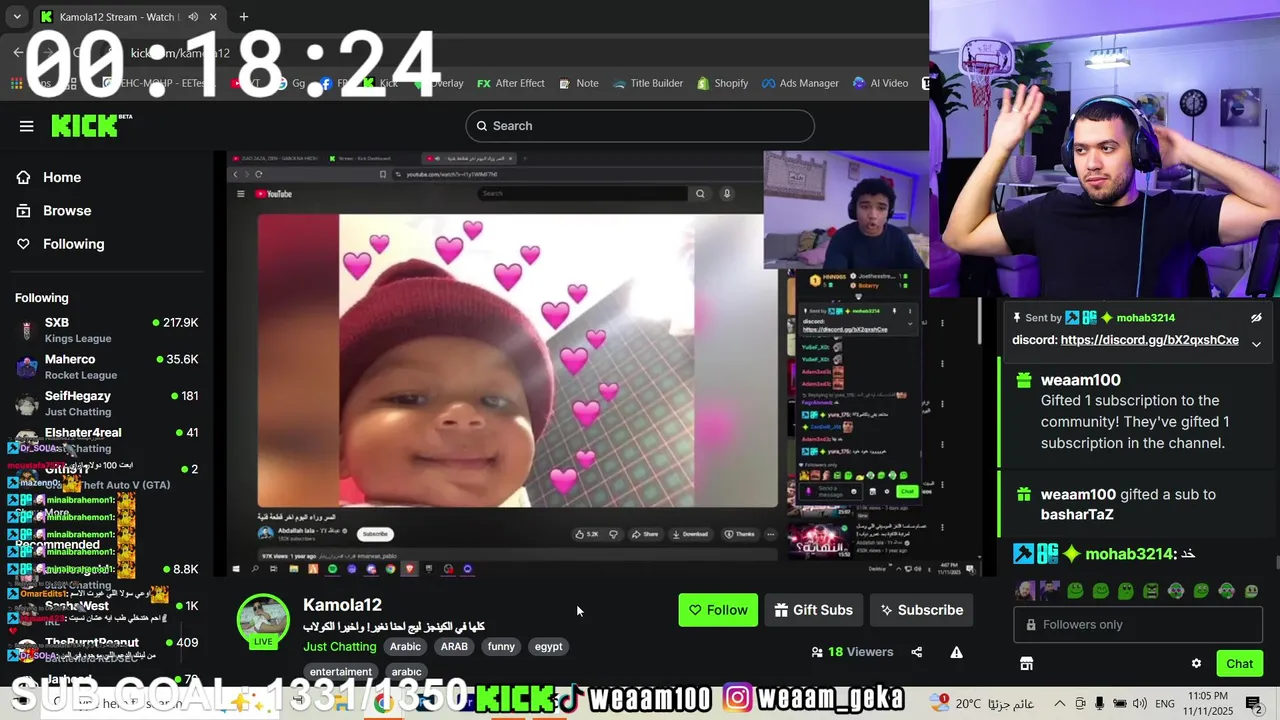
Task: Open the browser tab search dropdown
Action: (17, 17)
